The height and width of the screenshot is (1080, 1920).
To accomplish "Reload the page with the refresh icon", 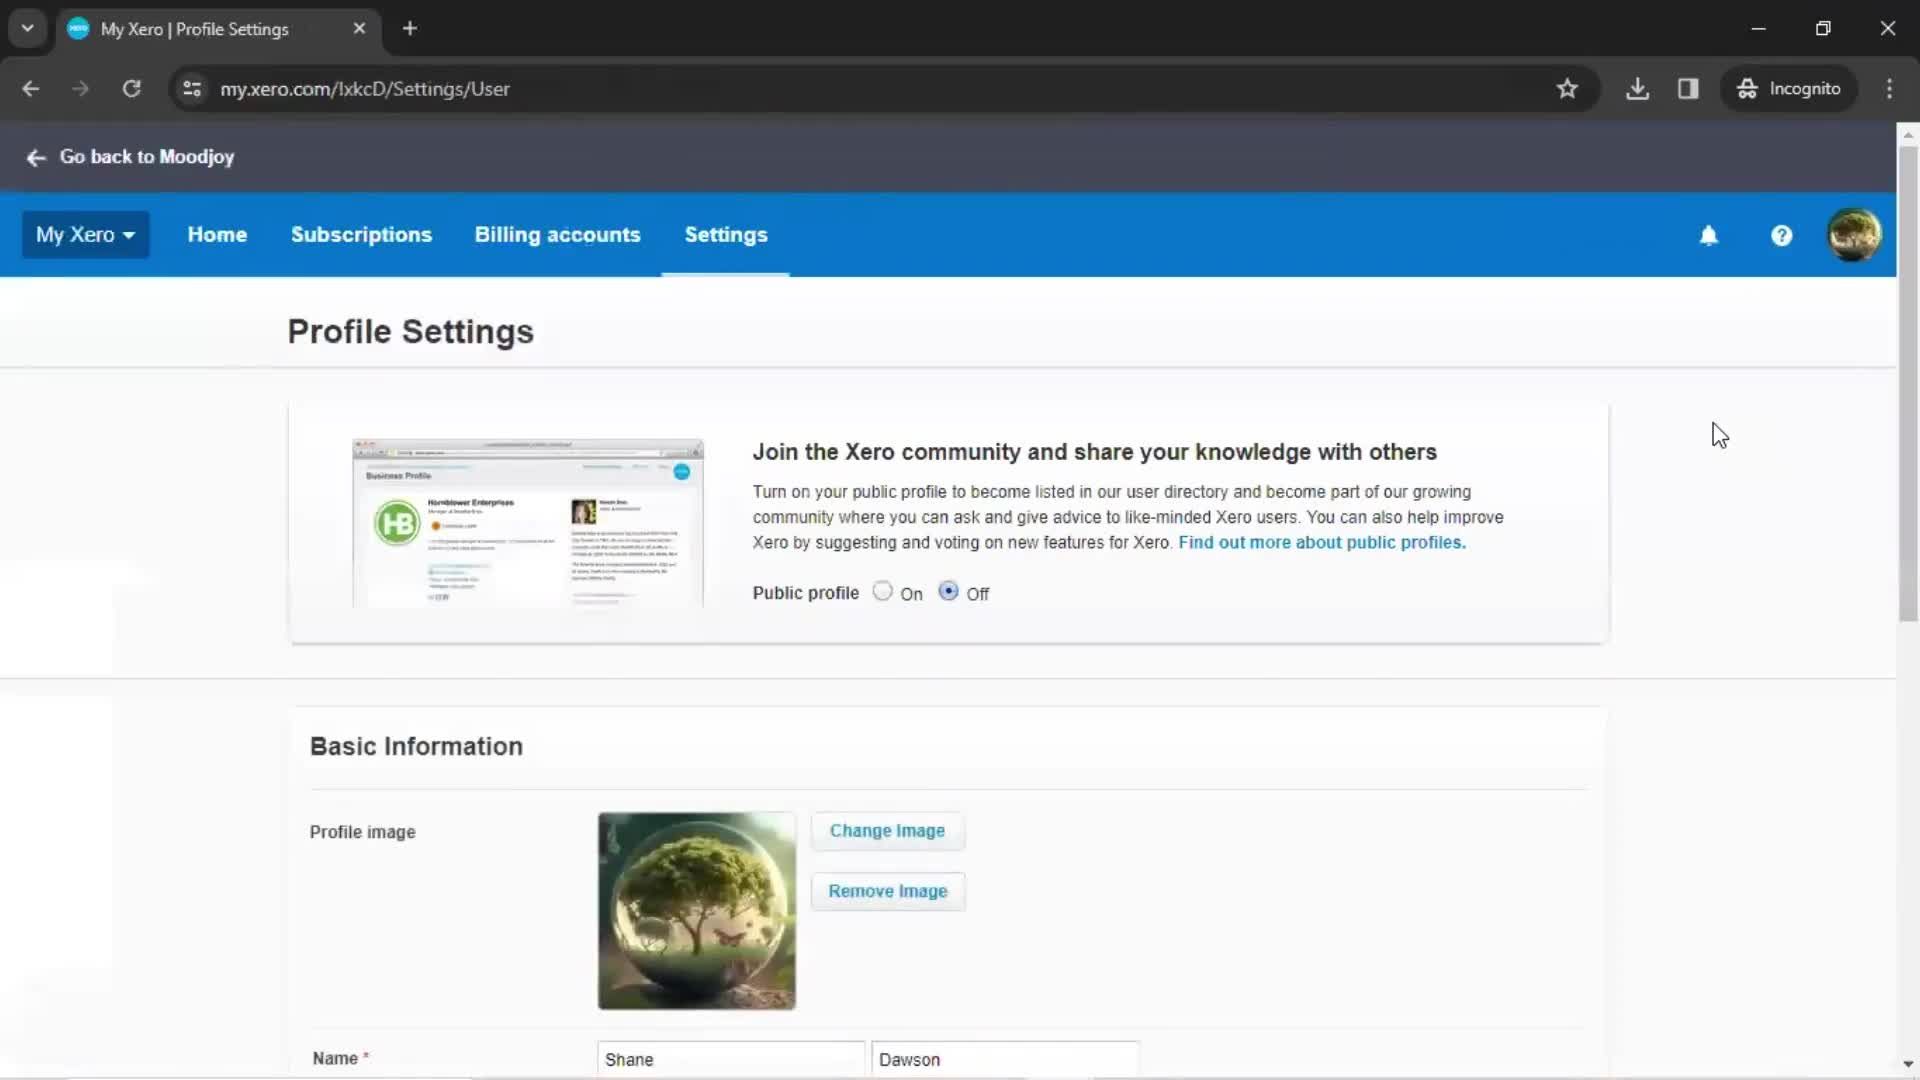I will tap(131, 89).
